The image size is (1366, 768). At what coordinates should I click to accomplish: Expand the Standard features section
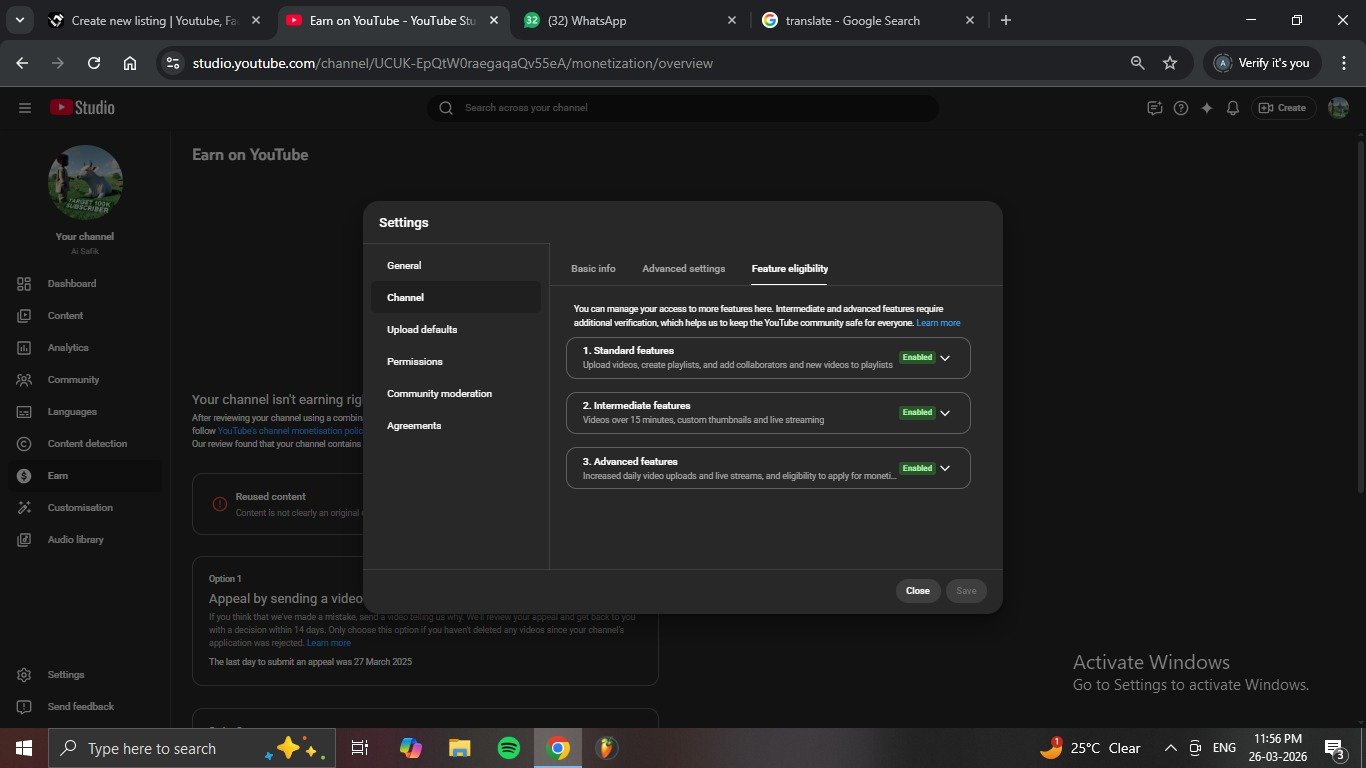pos(945,358)
